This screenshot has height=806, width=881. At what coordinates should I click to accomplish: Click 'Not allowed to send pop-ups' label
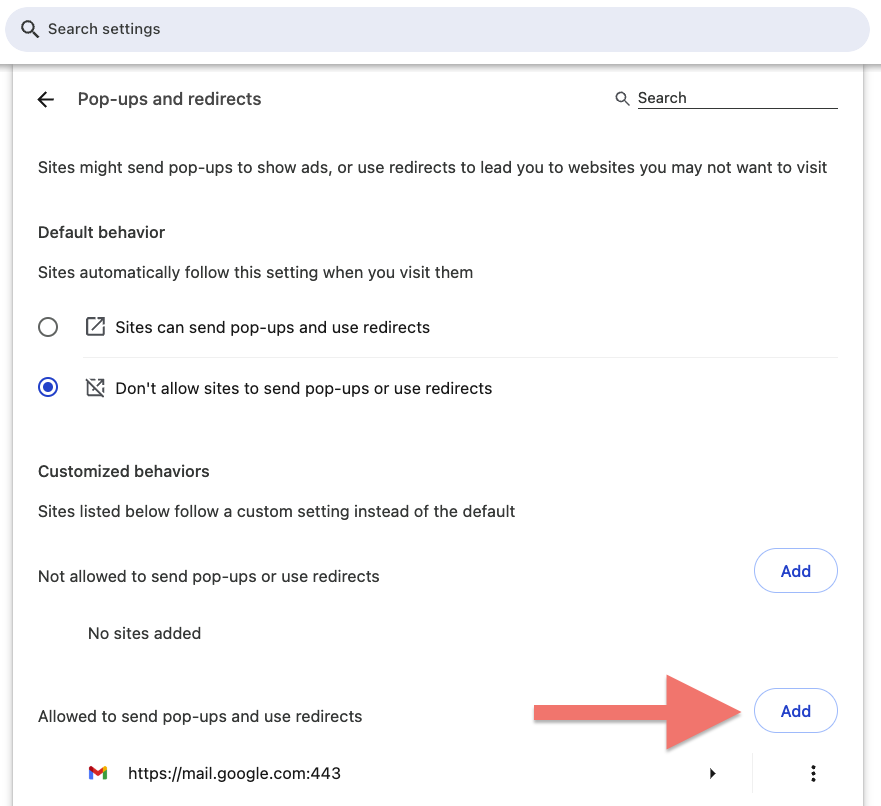pos(208,577)
